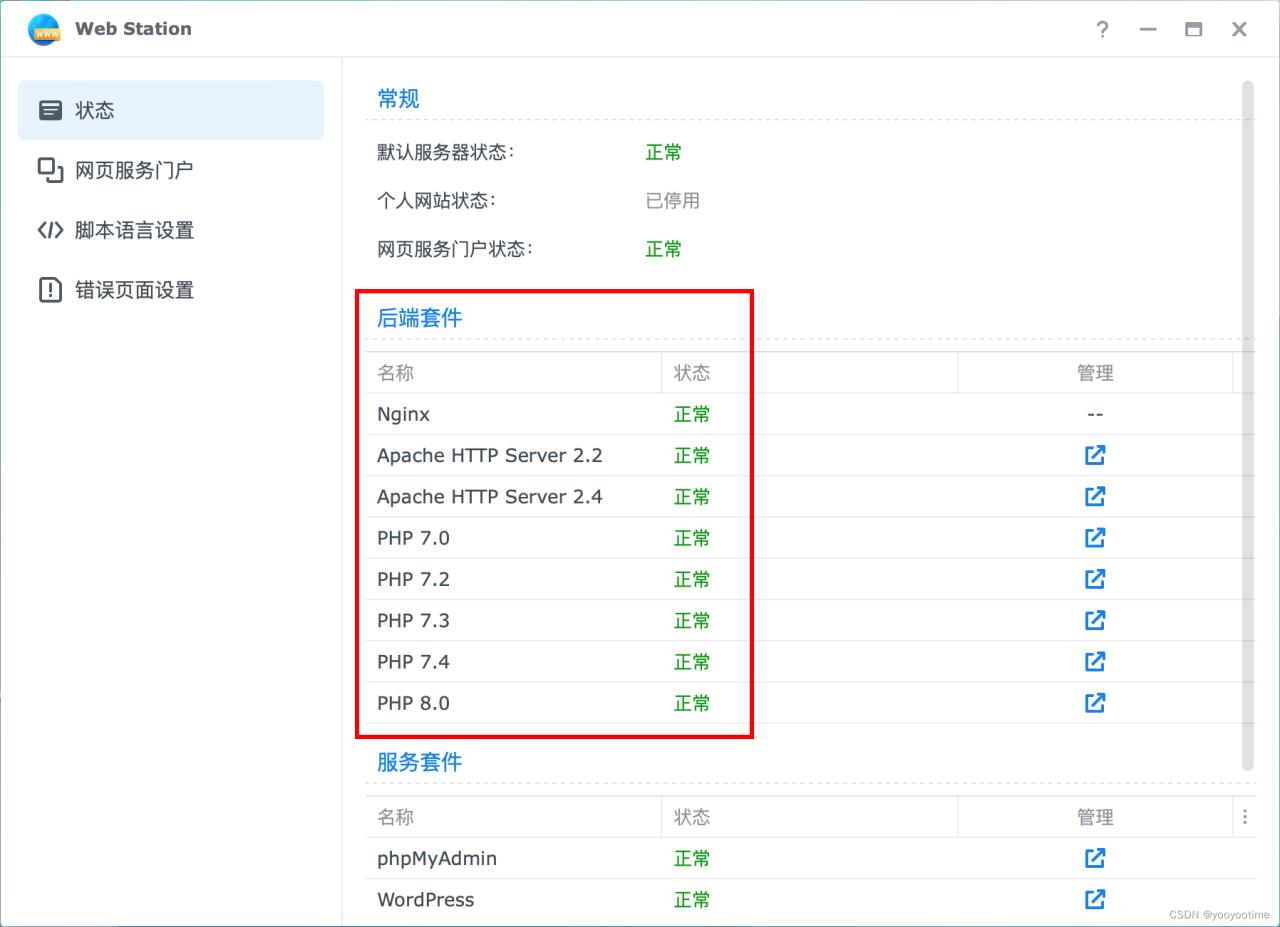Open WordPress management icon
The image size is (1280, 927).
click(x=1094, y=899)
